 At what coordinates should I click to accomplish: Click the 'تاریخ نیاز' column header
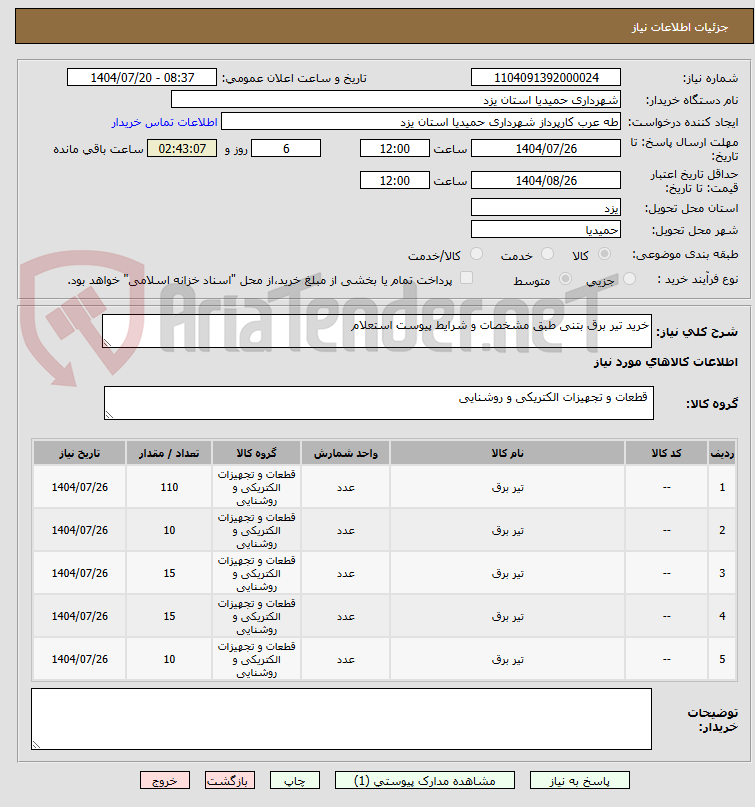pos(79,453)
